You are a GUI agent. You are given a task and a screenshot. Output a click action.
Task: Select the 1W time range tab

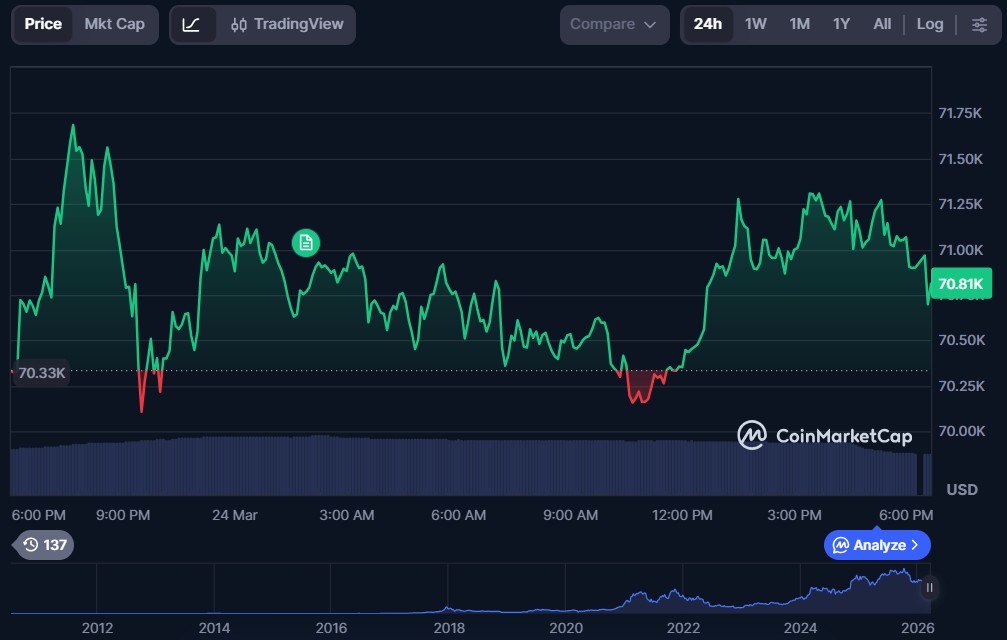[x=756, y=24]
